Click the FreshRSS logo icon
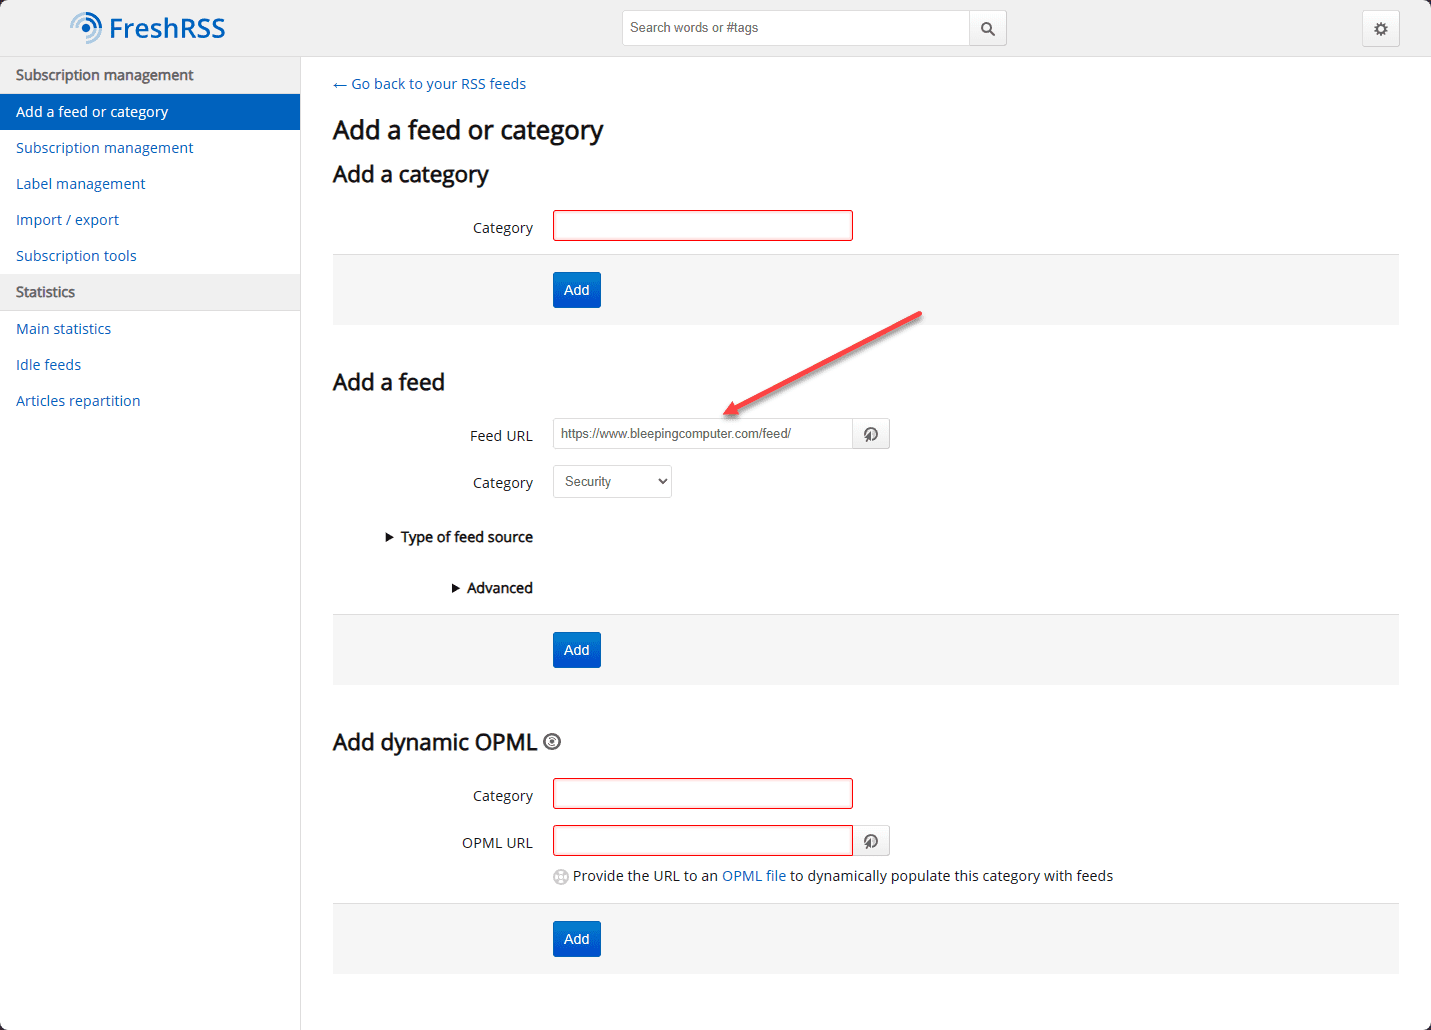Image resolution: width=1431 pixels, height=1030 pixels. (86, 28)
